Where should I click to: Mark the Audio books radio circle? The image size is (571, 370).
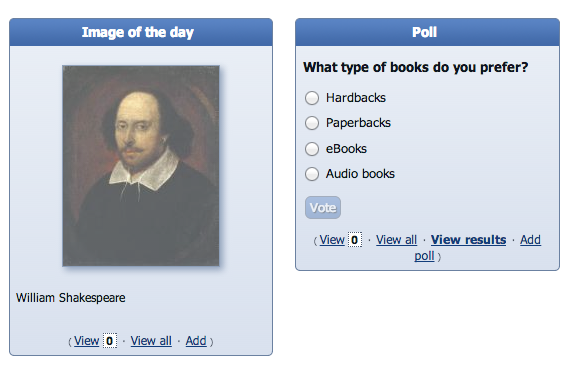click(x=312, y=174)
